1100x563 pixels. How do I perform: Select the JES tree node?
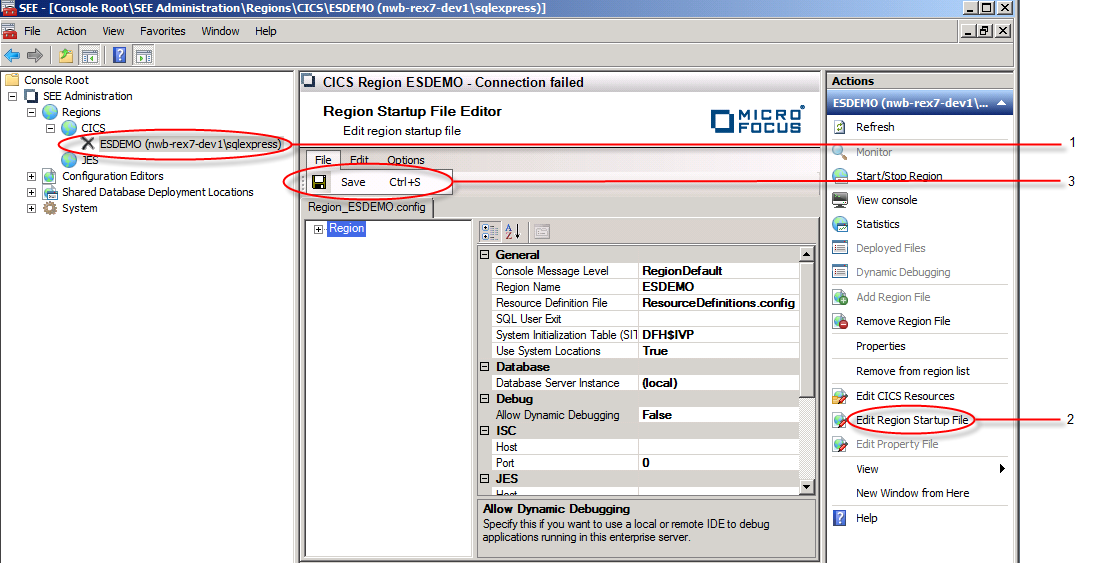[x=90, y=160]
